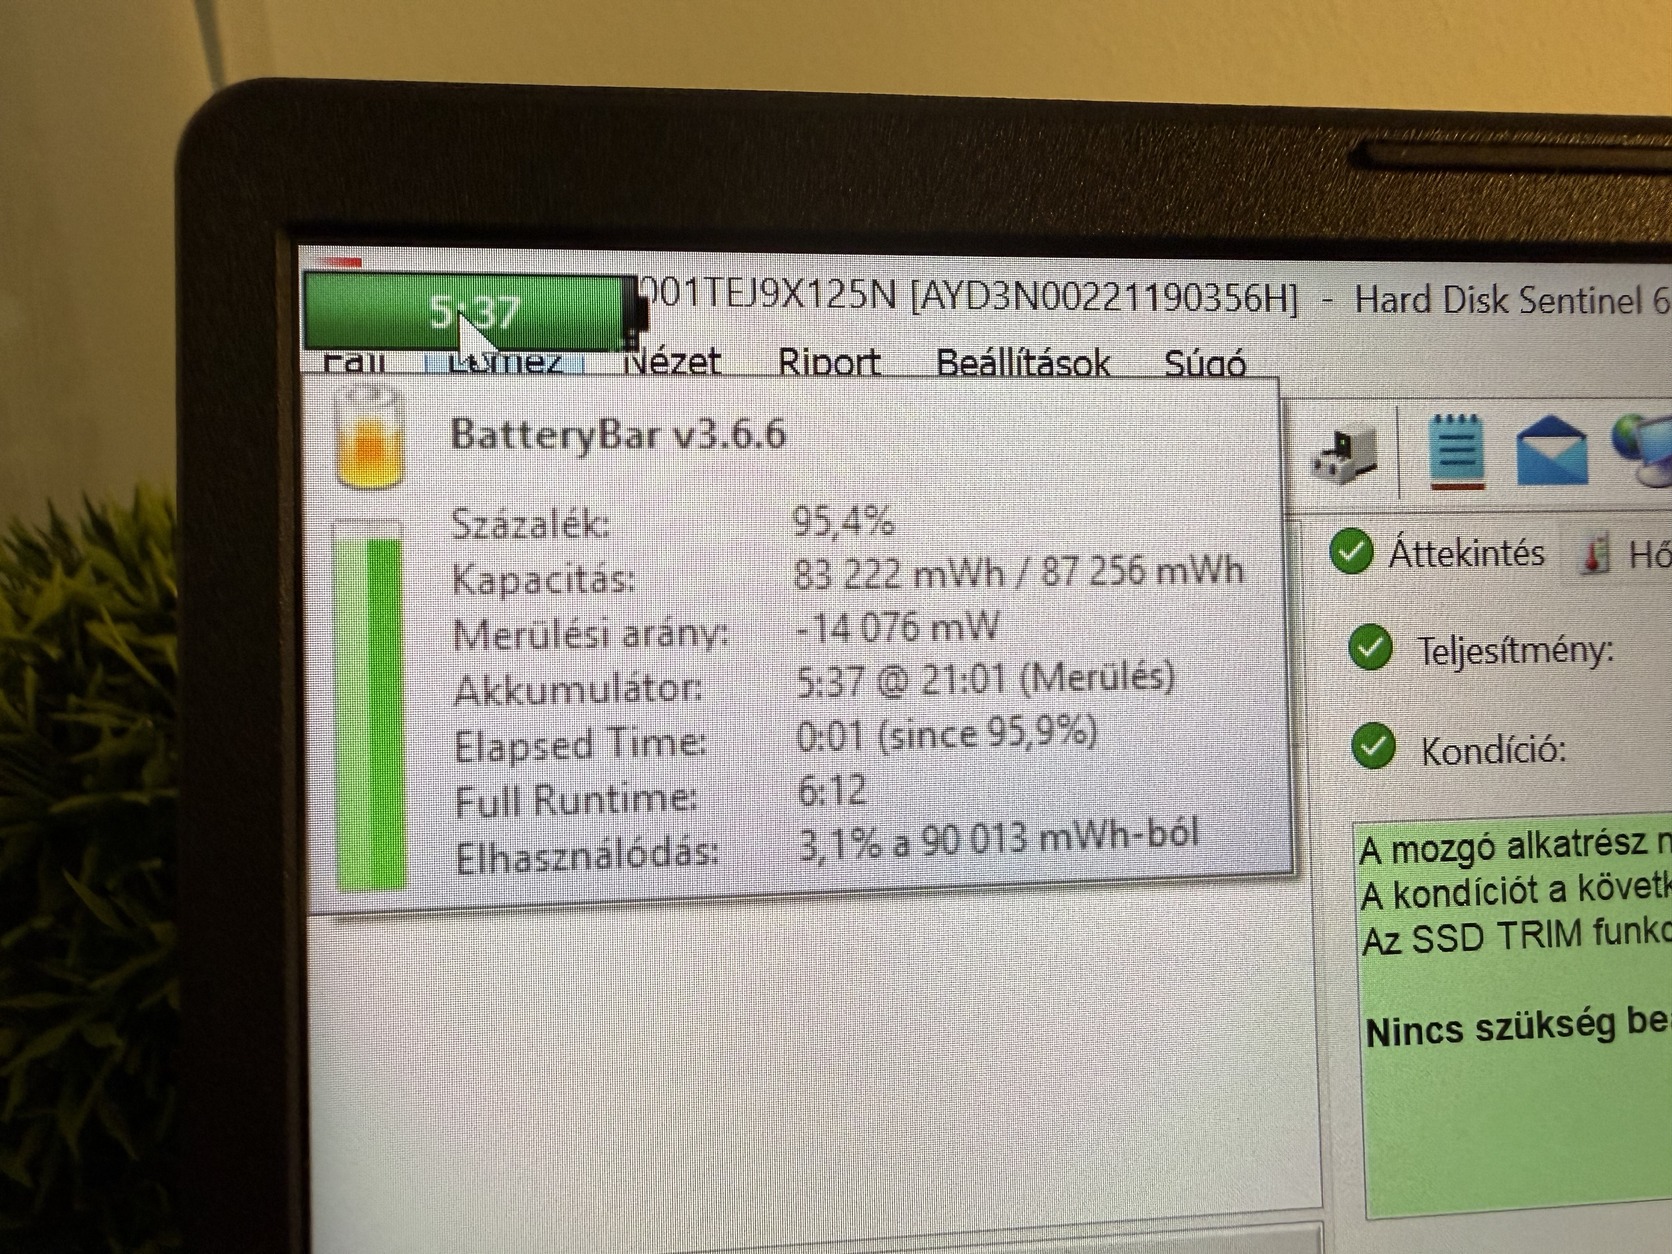Open the Riport menu

[x=829, y=362]
